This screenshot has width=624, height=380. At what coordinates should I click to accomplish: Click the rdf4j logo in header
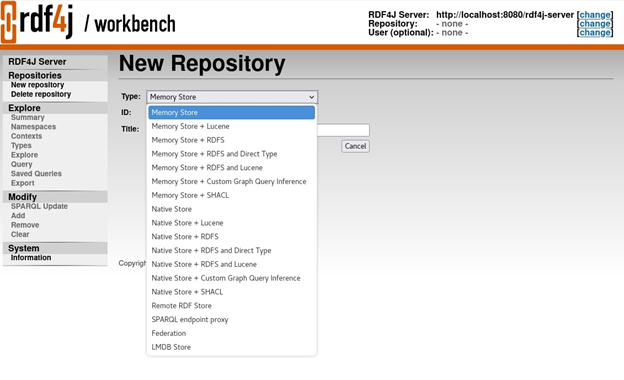click(x=37, y=22)
